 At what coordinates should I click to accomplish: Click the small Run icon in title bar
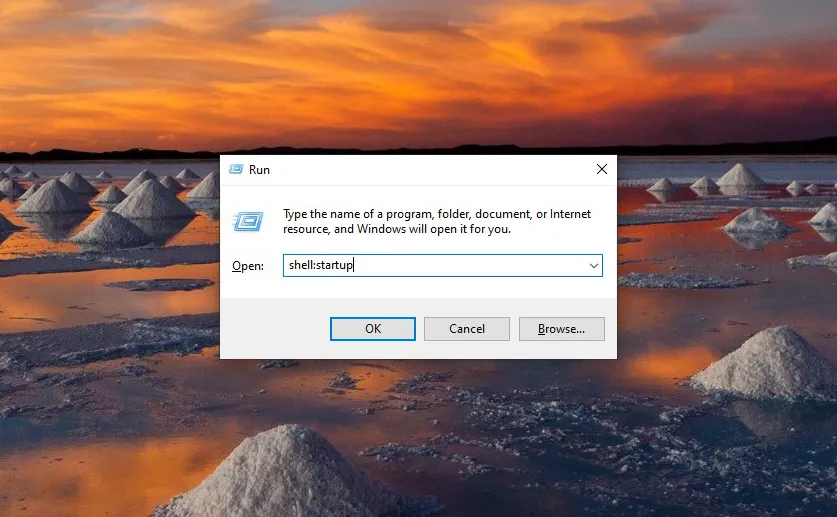coord(236,170)
